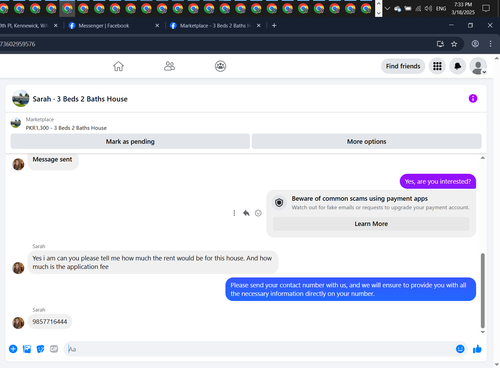This screenshot has width=500, height=368.
Task: Open the Friends icon in navigation
Action: tap(169, 66)
